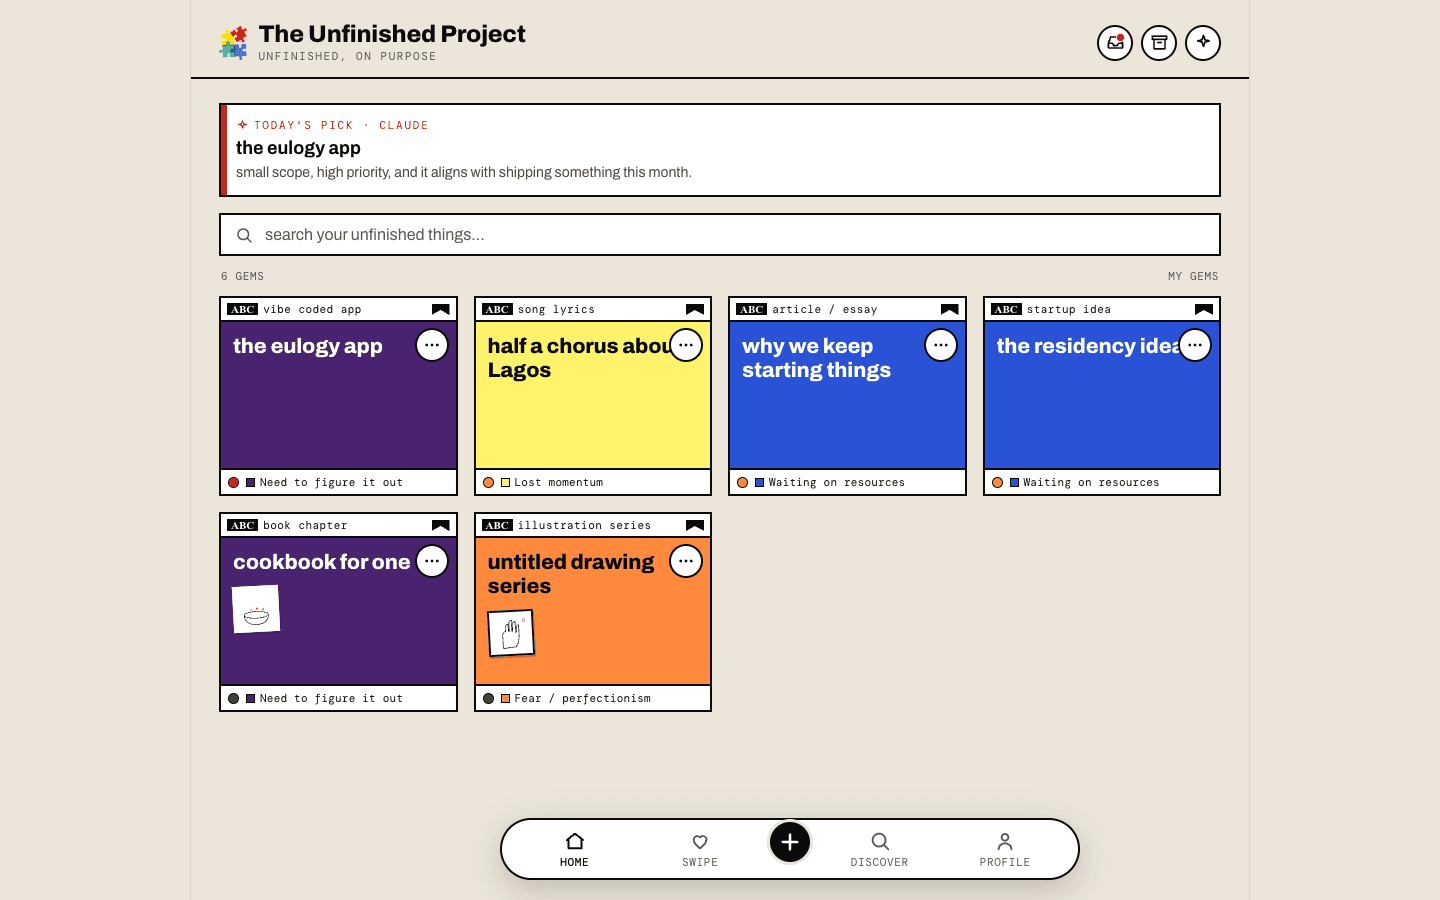This screenshot has width=1440, height=900.
Task: Click the untitled drawing series title
Action: tap(571, 574)
